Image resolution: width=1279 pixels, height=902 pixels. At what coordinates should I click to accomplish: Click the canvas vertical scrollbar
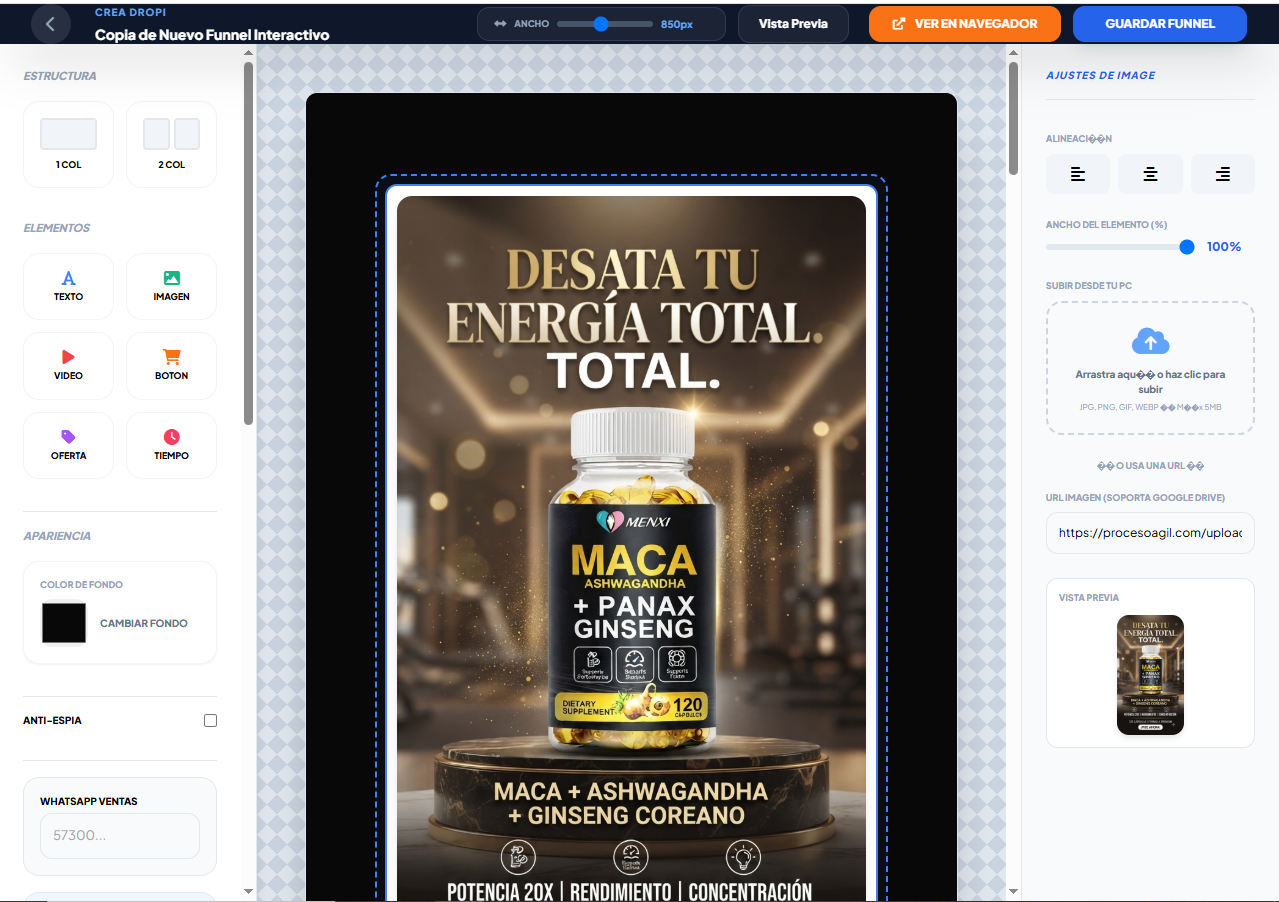pyautogui.click(x=1013, y=118)
